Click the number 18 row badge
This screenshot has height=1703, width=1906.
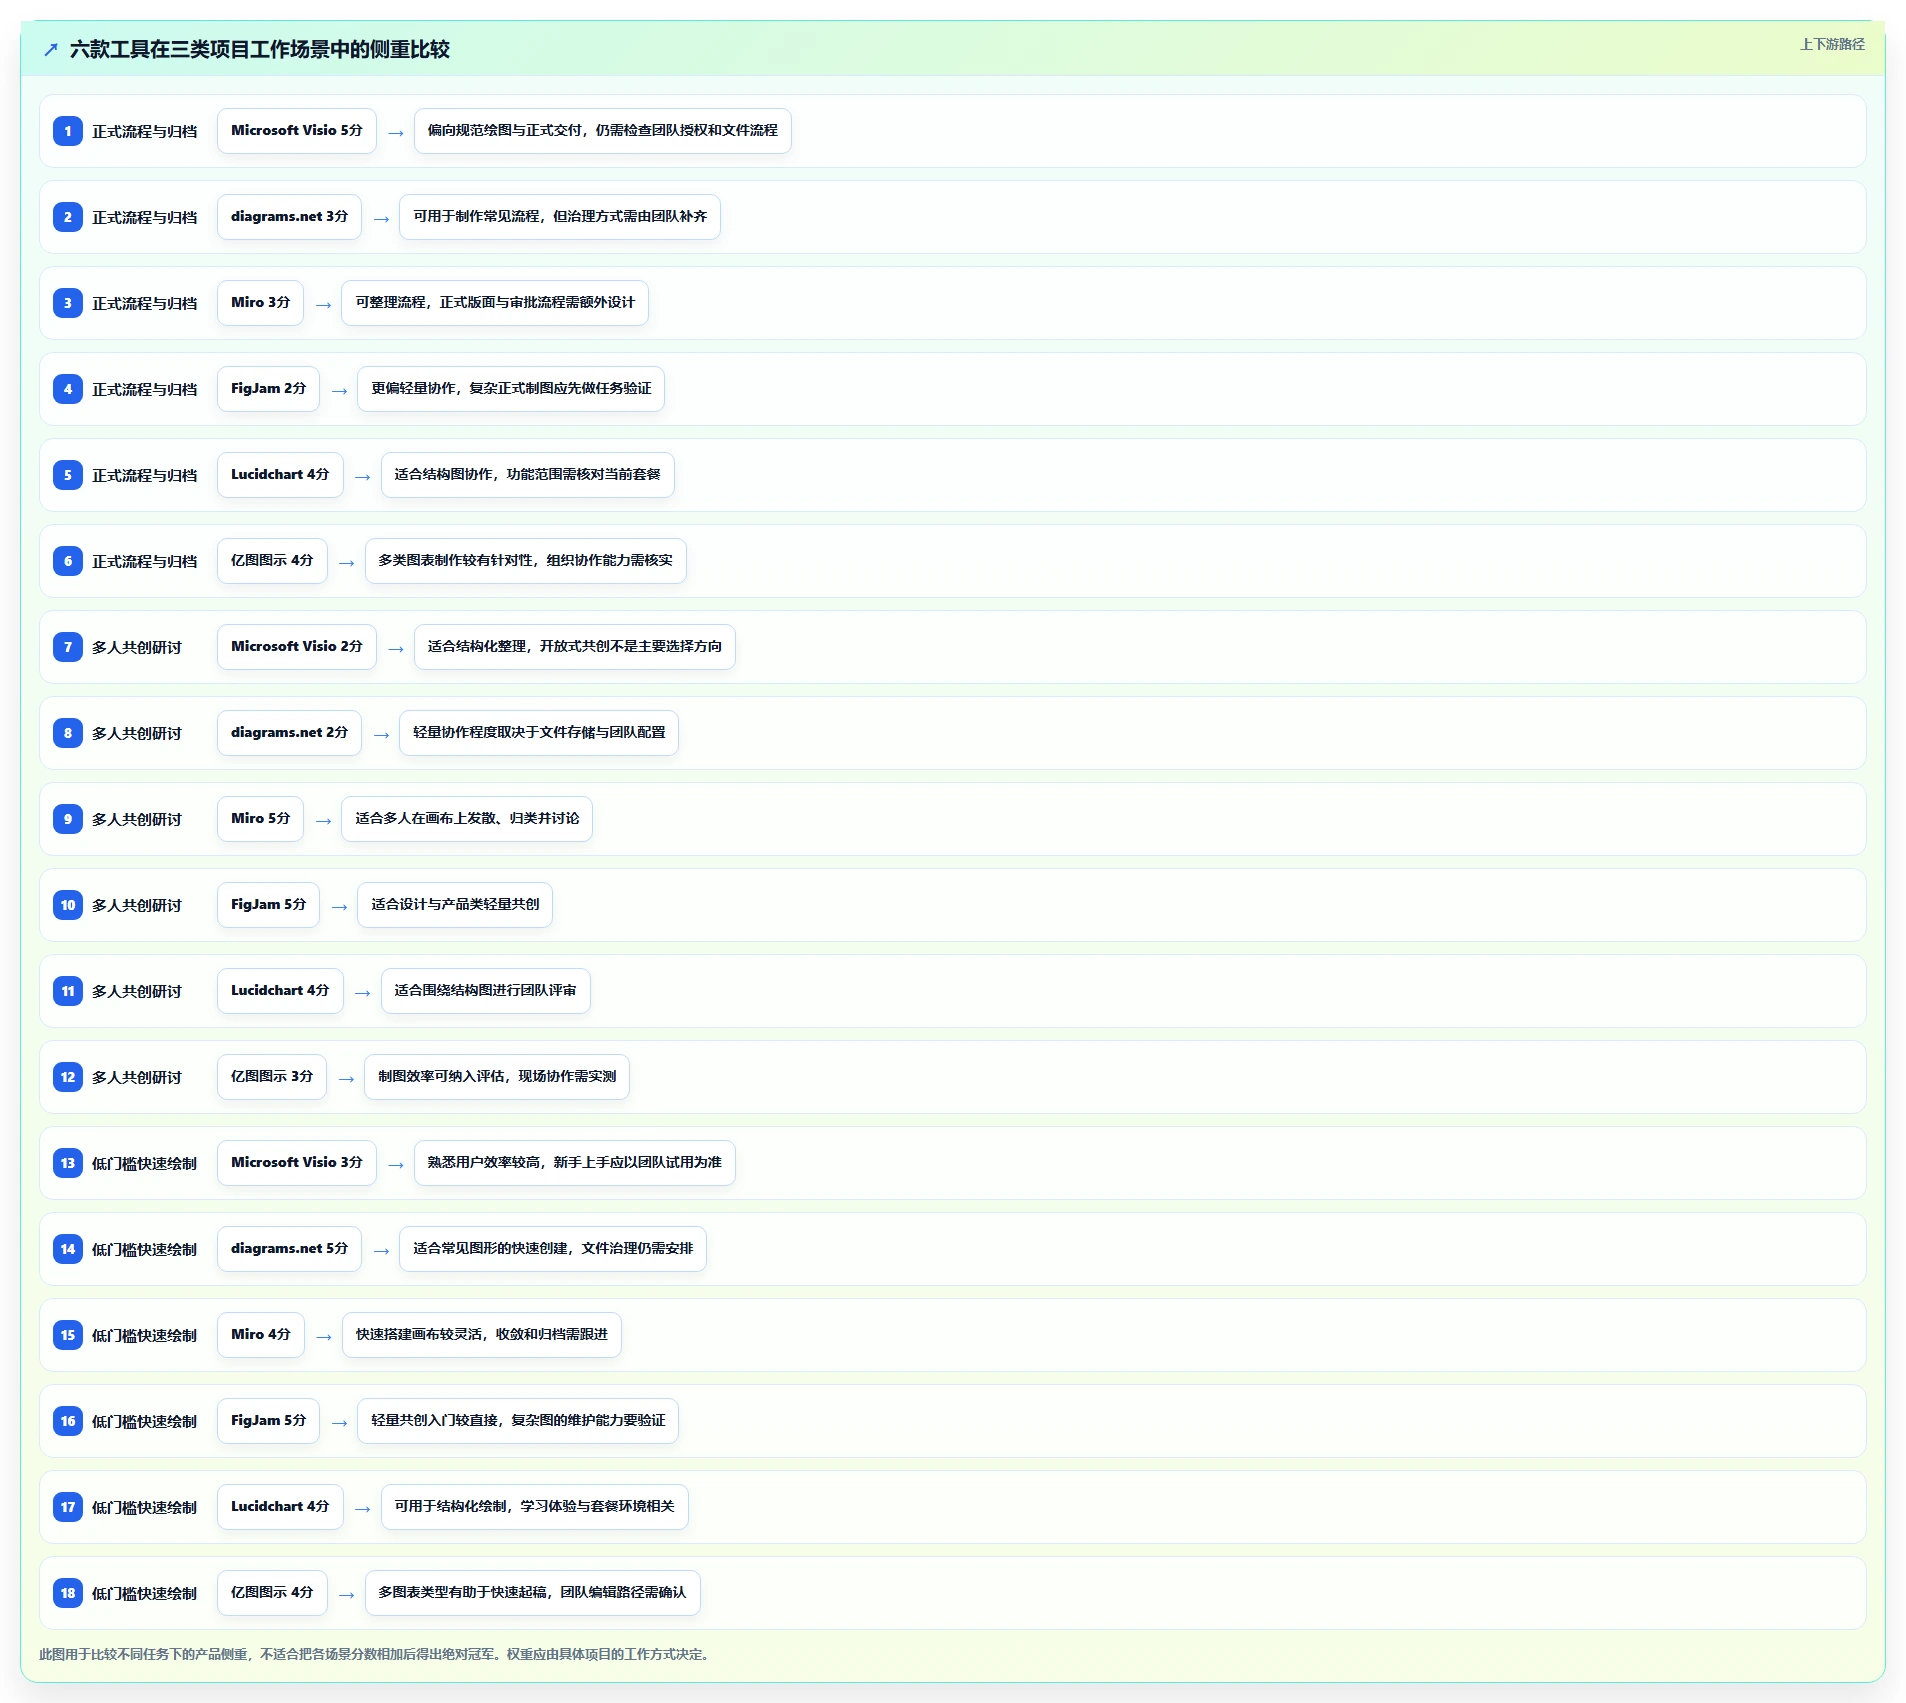pyautogui.click(x=68, y=1593)
